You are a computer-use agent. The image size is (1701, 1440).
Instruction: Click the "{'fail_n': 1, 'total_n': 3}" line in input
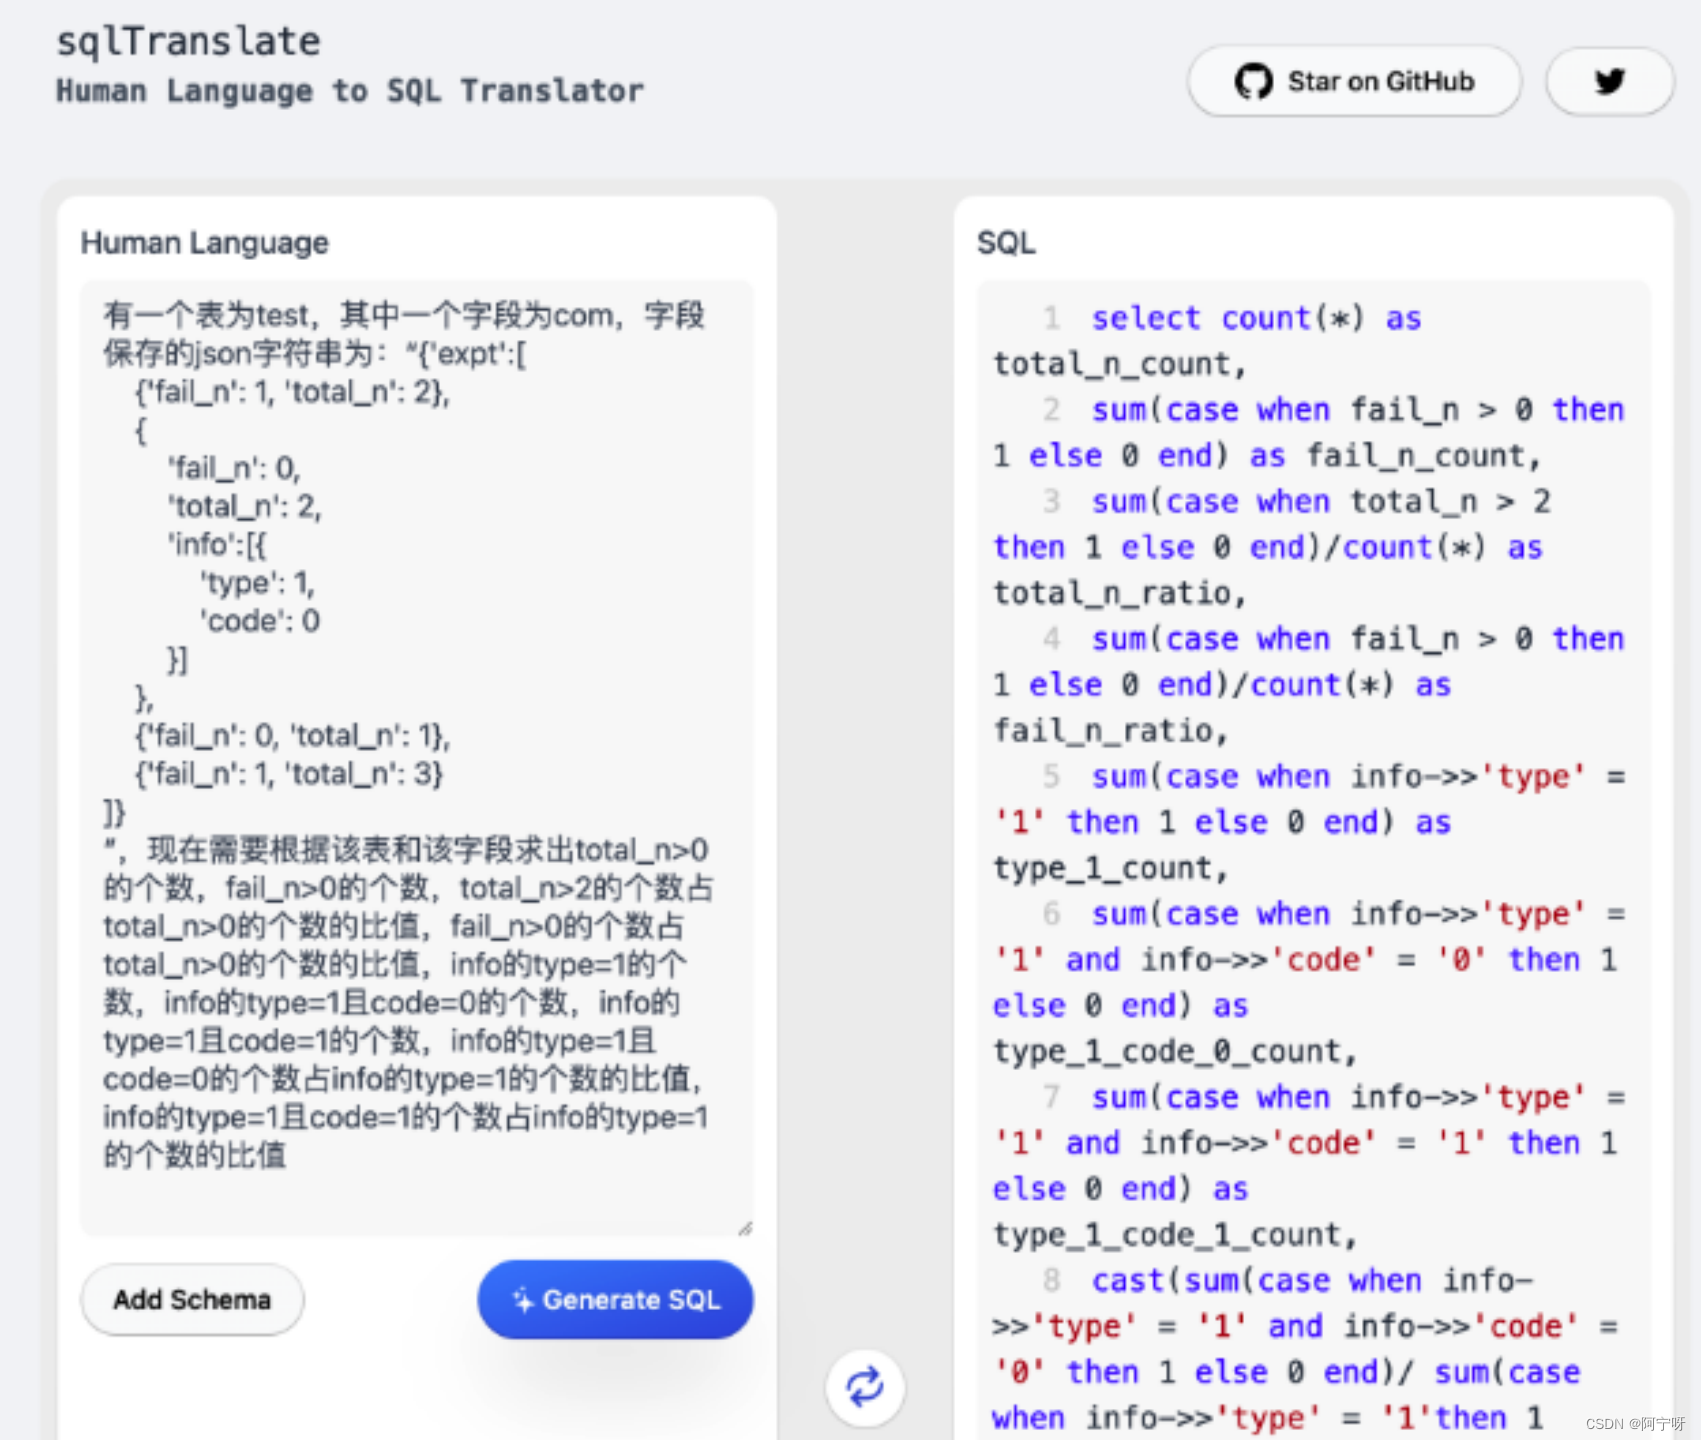pos(289,773)
